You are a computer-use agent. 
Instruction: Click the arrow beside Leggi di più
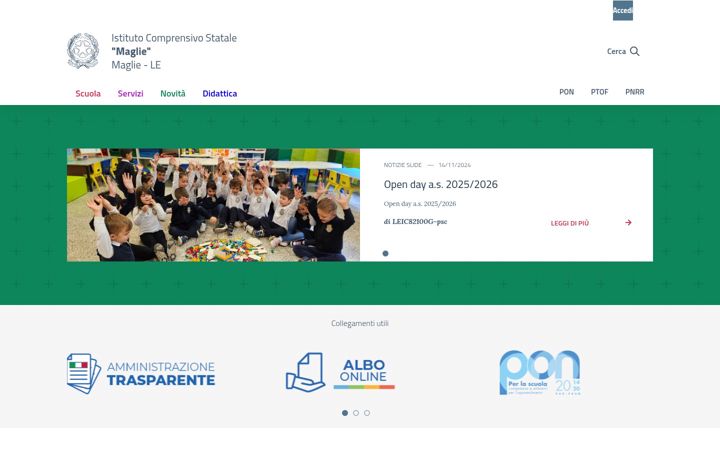pyautogui.click(x=628, y=223)
